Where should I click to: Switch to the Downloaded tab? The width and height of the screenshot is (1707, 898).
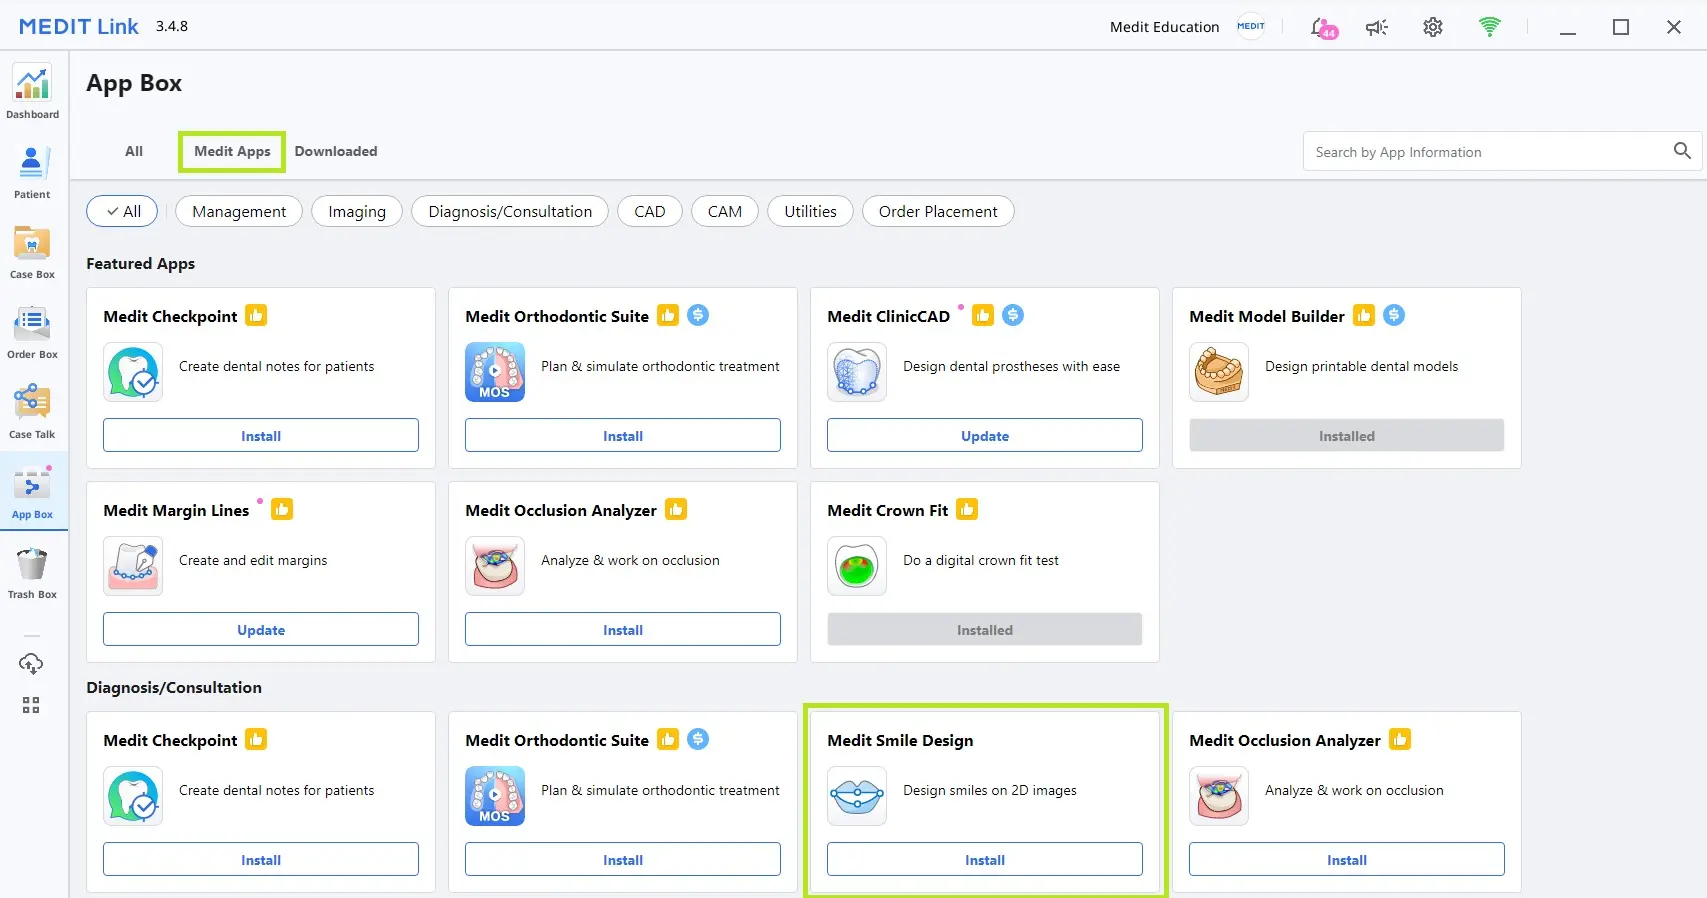point(336,151)
